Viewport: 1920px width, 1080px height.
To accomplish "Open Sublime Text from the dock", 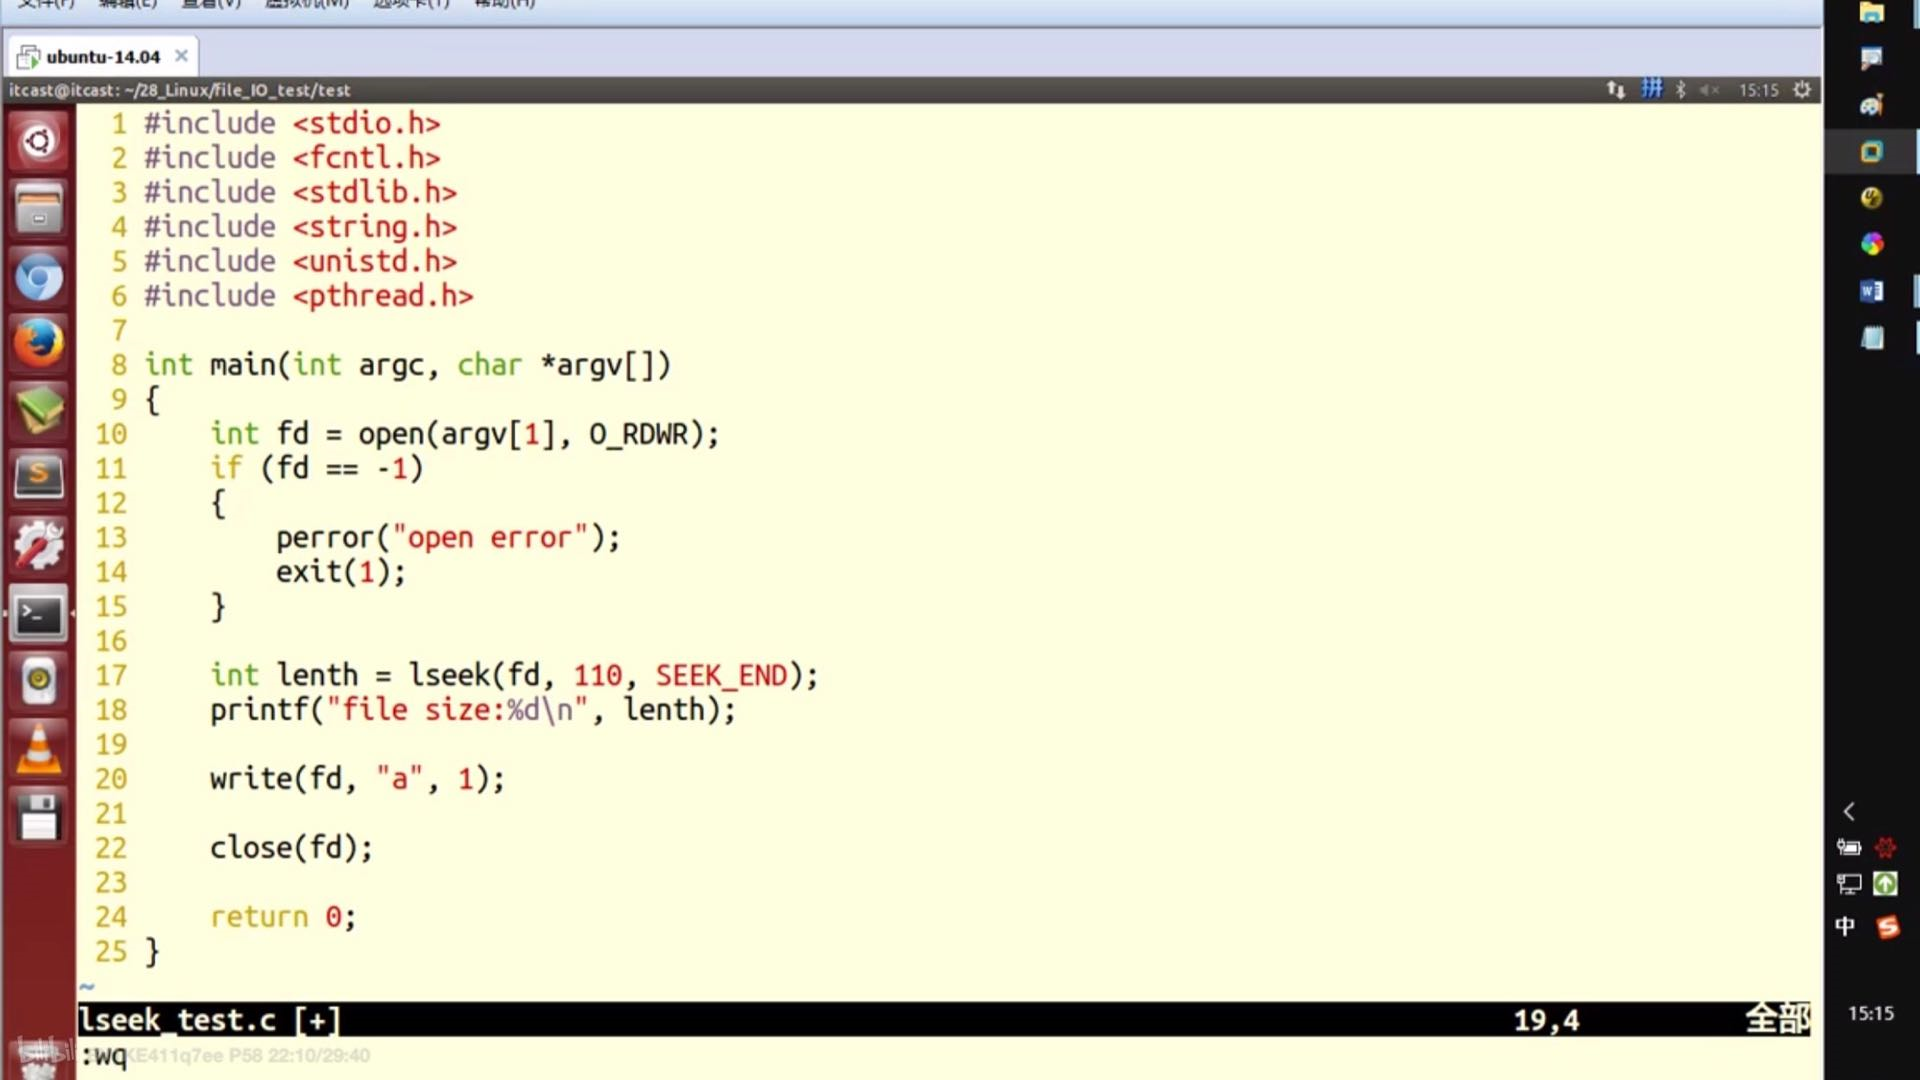I will 38,477.
